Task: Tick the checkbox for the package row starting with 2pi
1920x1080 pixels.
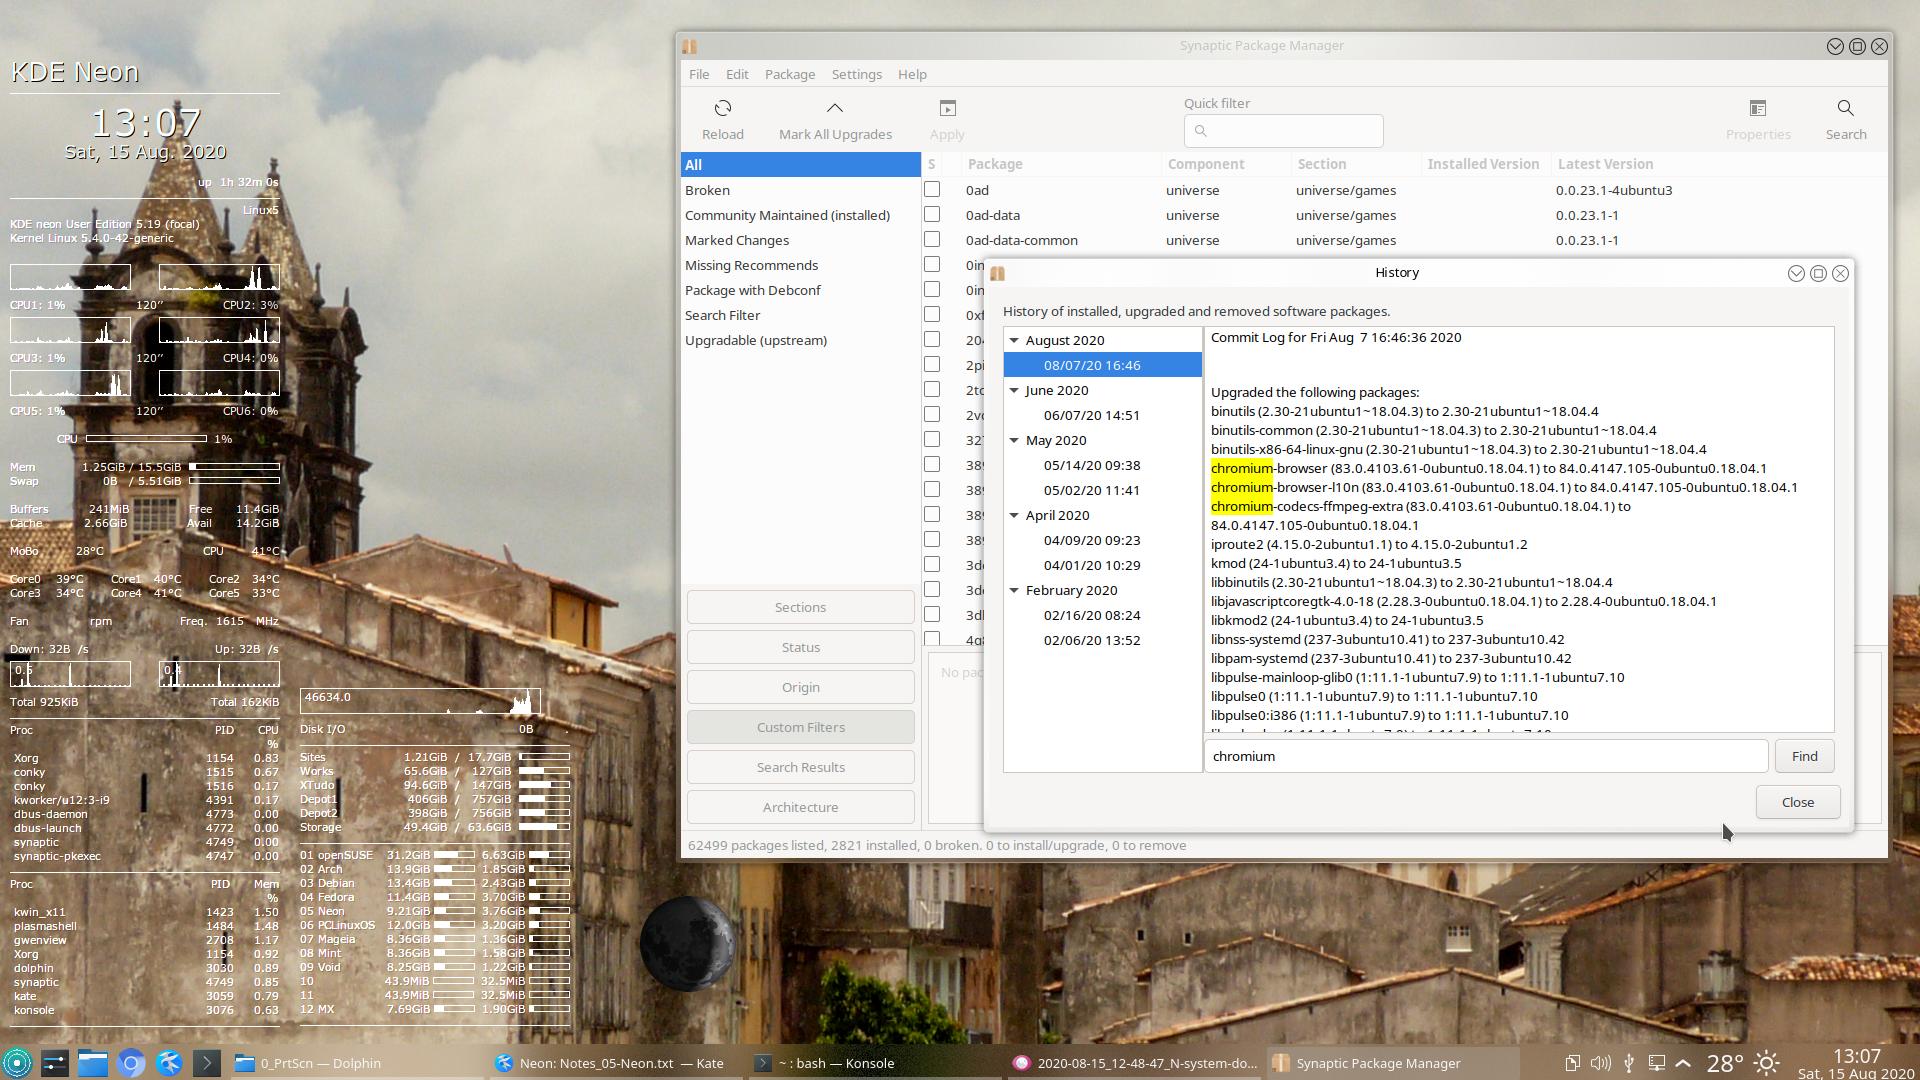Action: point(932,364)
